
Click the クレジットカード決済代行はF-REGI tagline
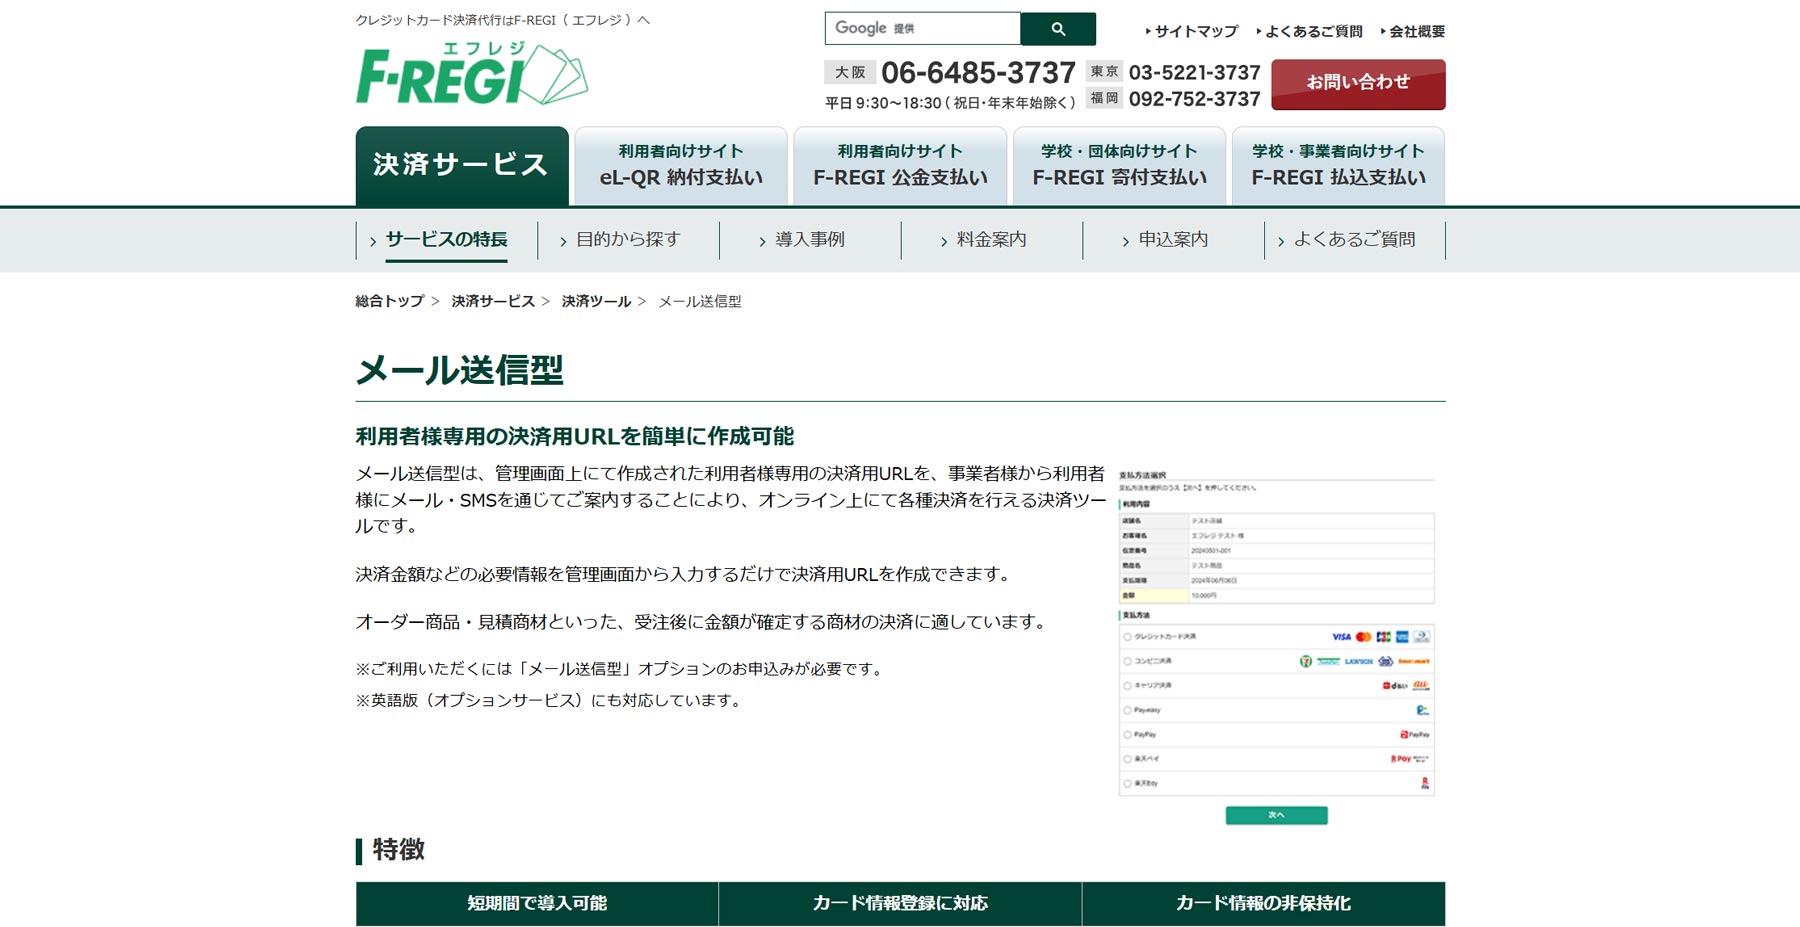[x=503, y=20]
